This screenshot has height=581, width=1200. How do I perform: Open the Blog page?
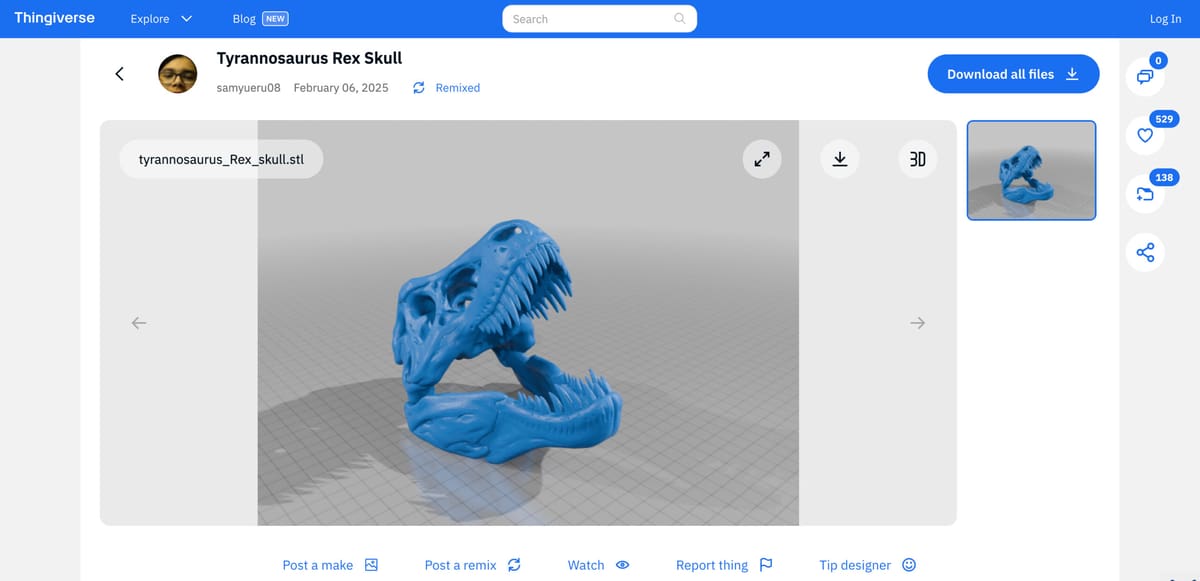tap(244, 19)
